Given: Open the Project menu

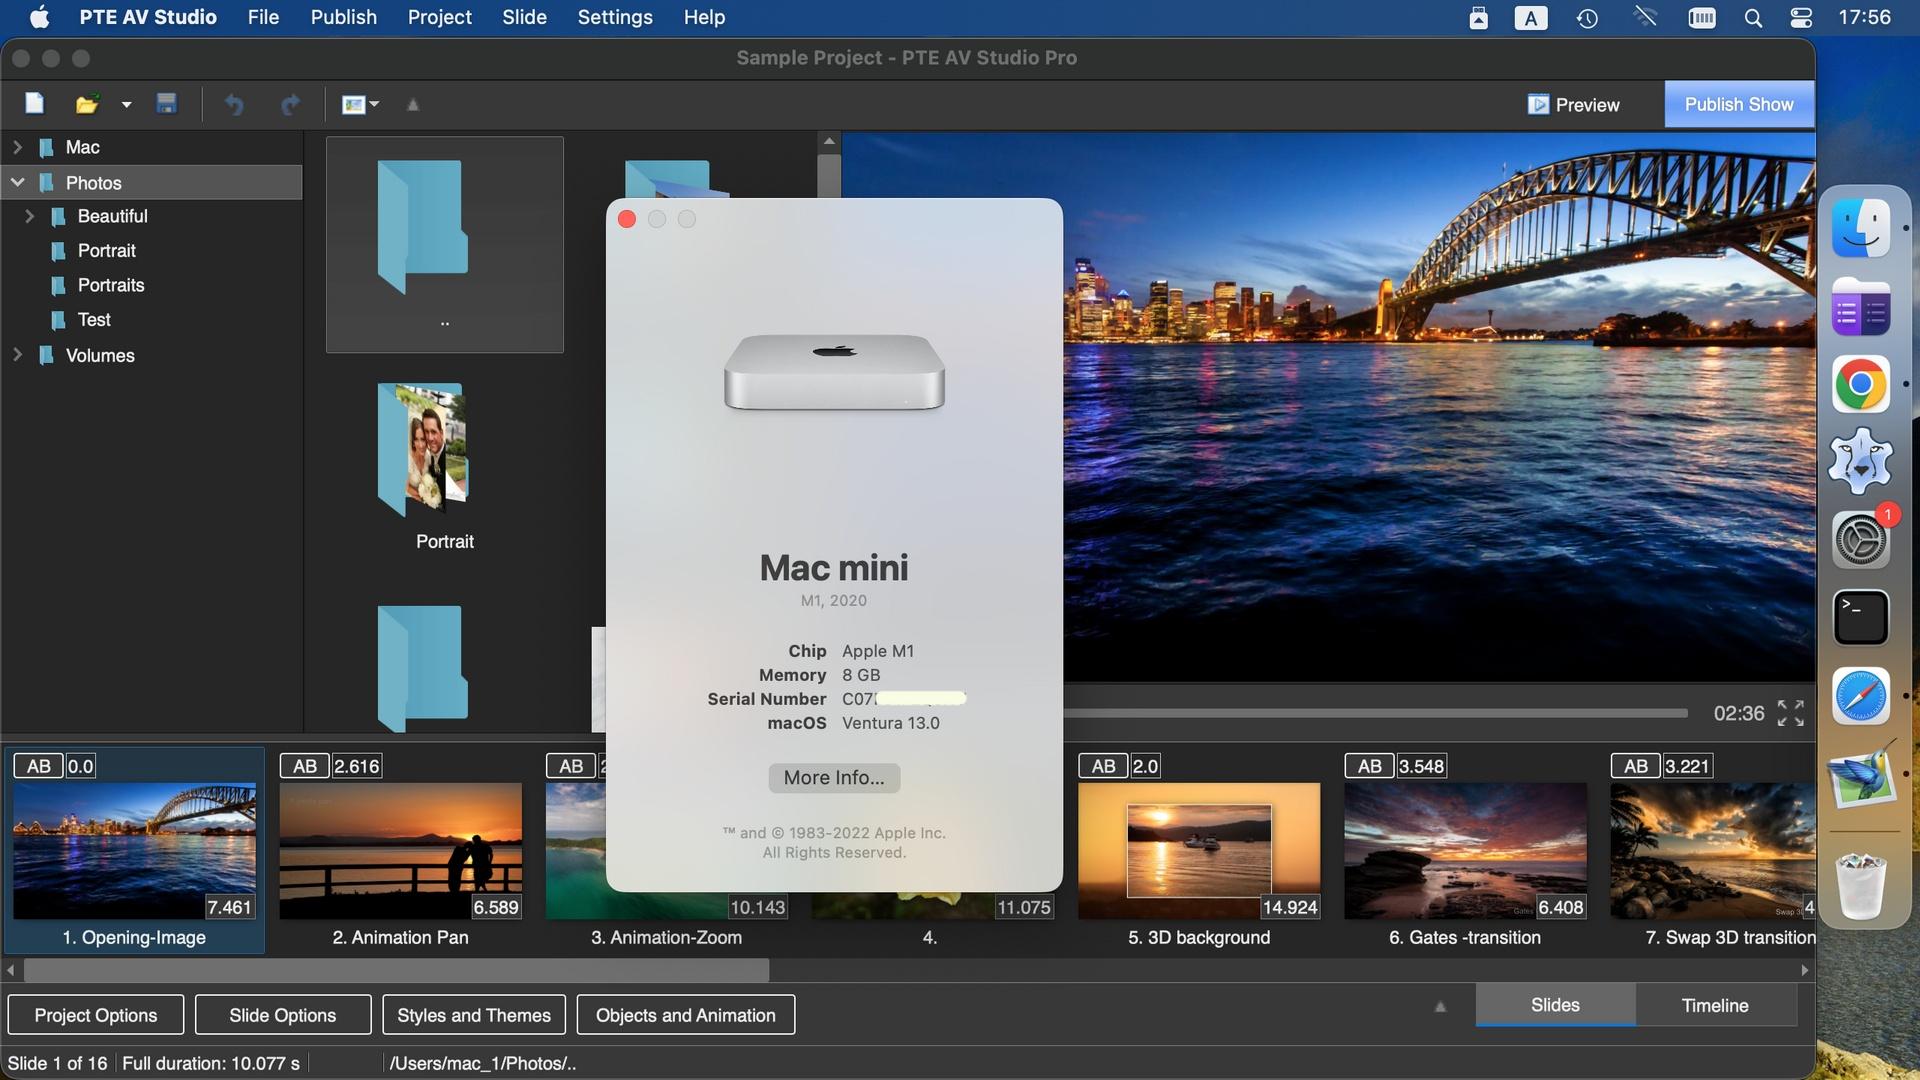Looking at the screenshot, I should click(439, 17).
